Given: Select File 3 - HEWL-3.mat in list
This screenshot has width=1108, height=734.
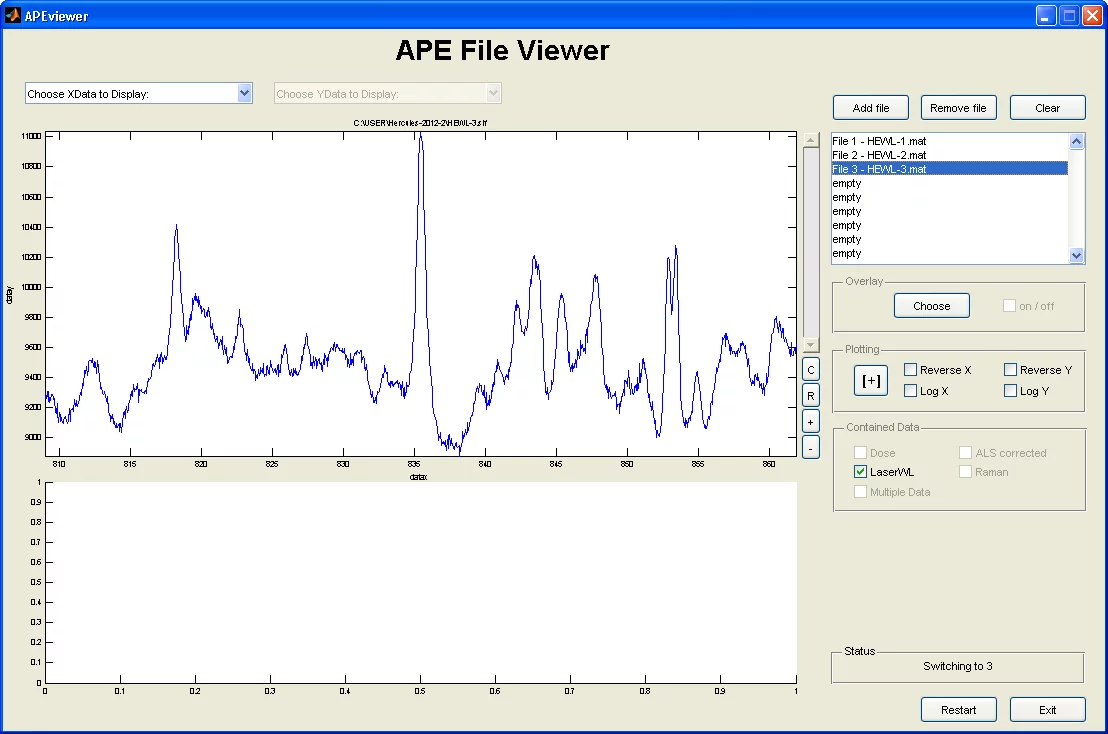Looking at the screenshot, I should (950, 169).
